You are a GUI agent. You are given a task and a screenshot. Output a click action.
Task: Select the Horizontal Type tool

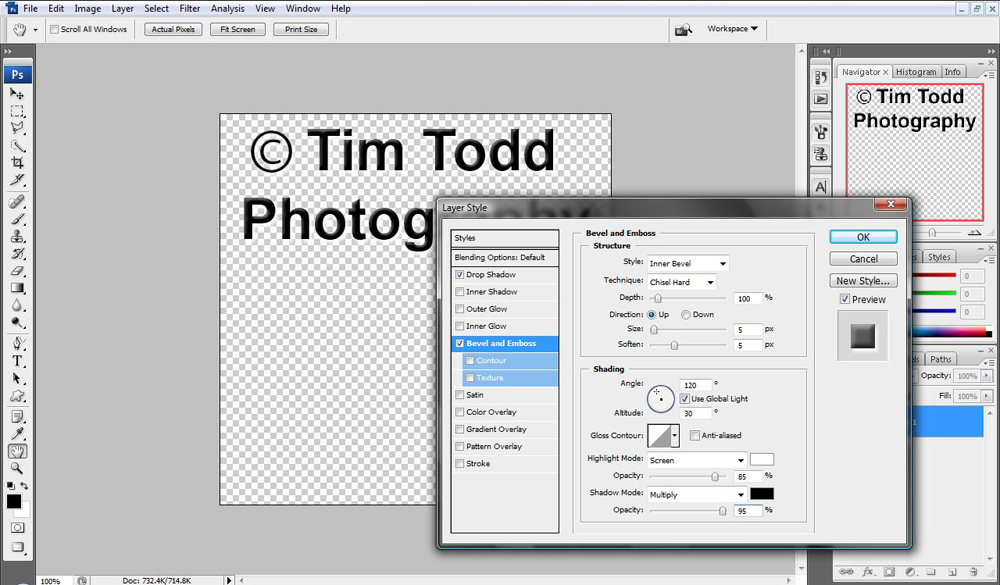pos(17,361)
